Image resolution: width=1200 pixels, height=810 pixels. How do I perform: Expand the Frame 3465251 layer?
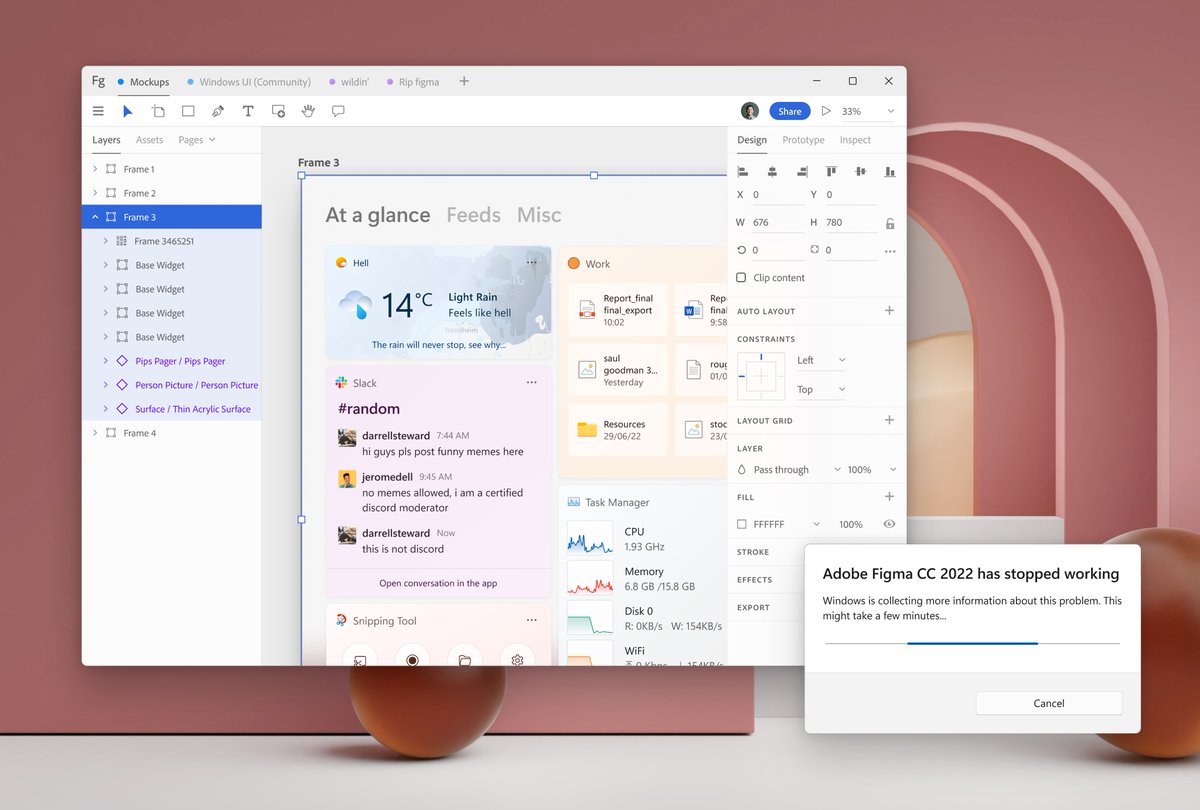click(106, 241)
